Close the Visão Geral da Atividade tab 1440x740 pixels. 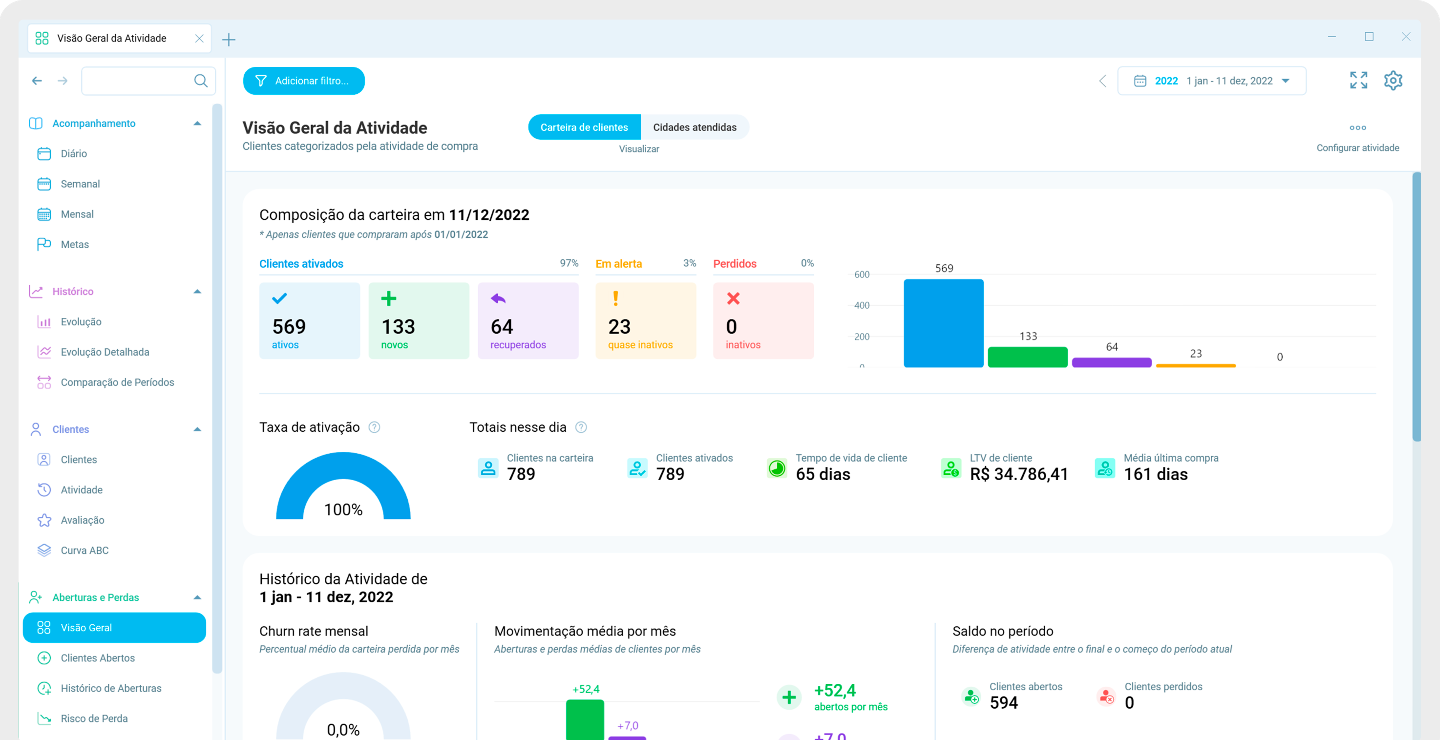199,39
